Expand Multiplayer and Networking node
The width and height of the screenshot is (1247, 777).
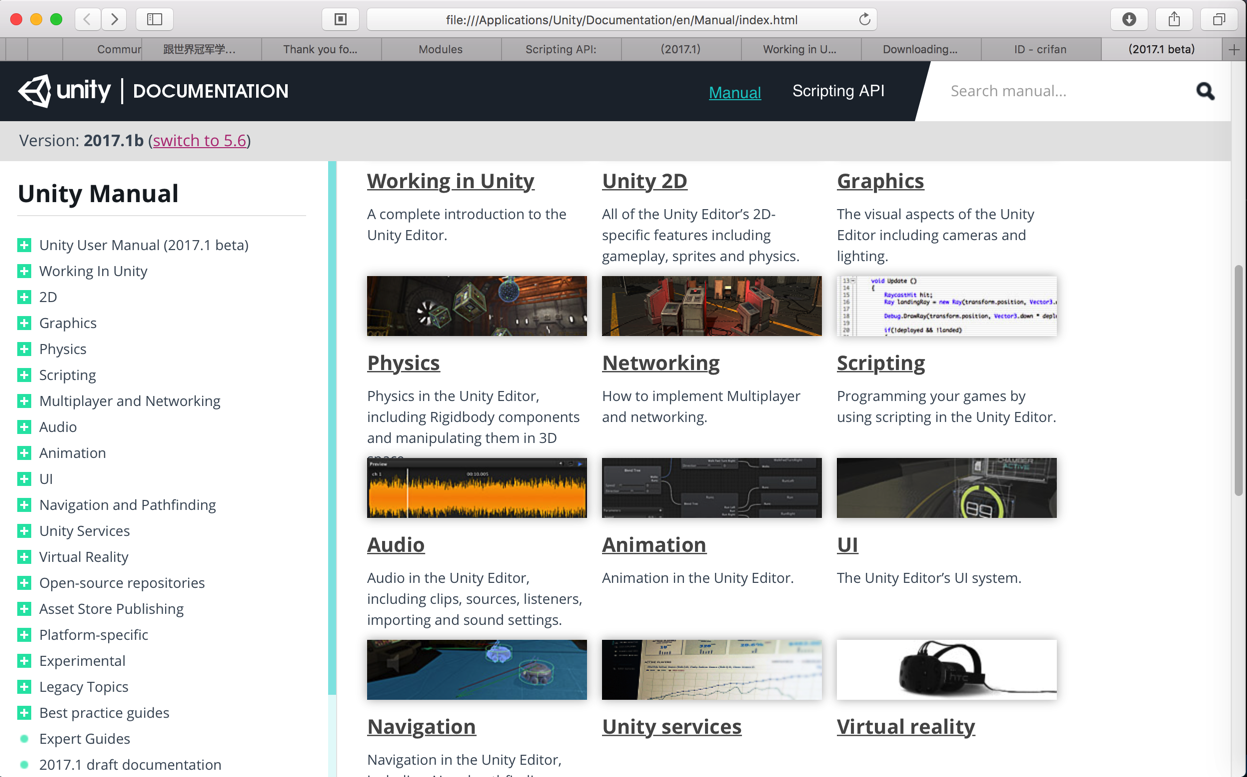tap(24, 401)
